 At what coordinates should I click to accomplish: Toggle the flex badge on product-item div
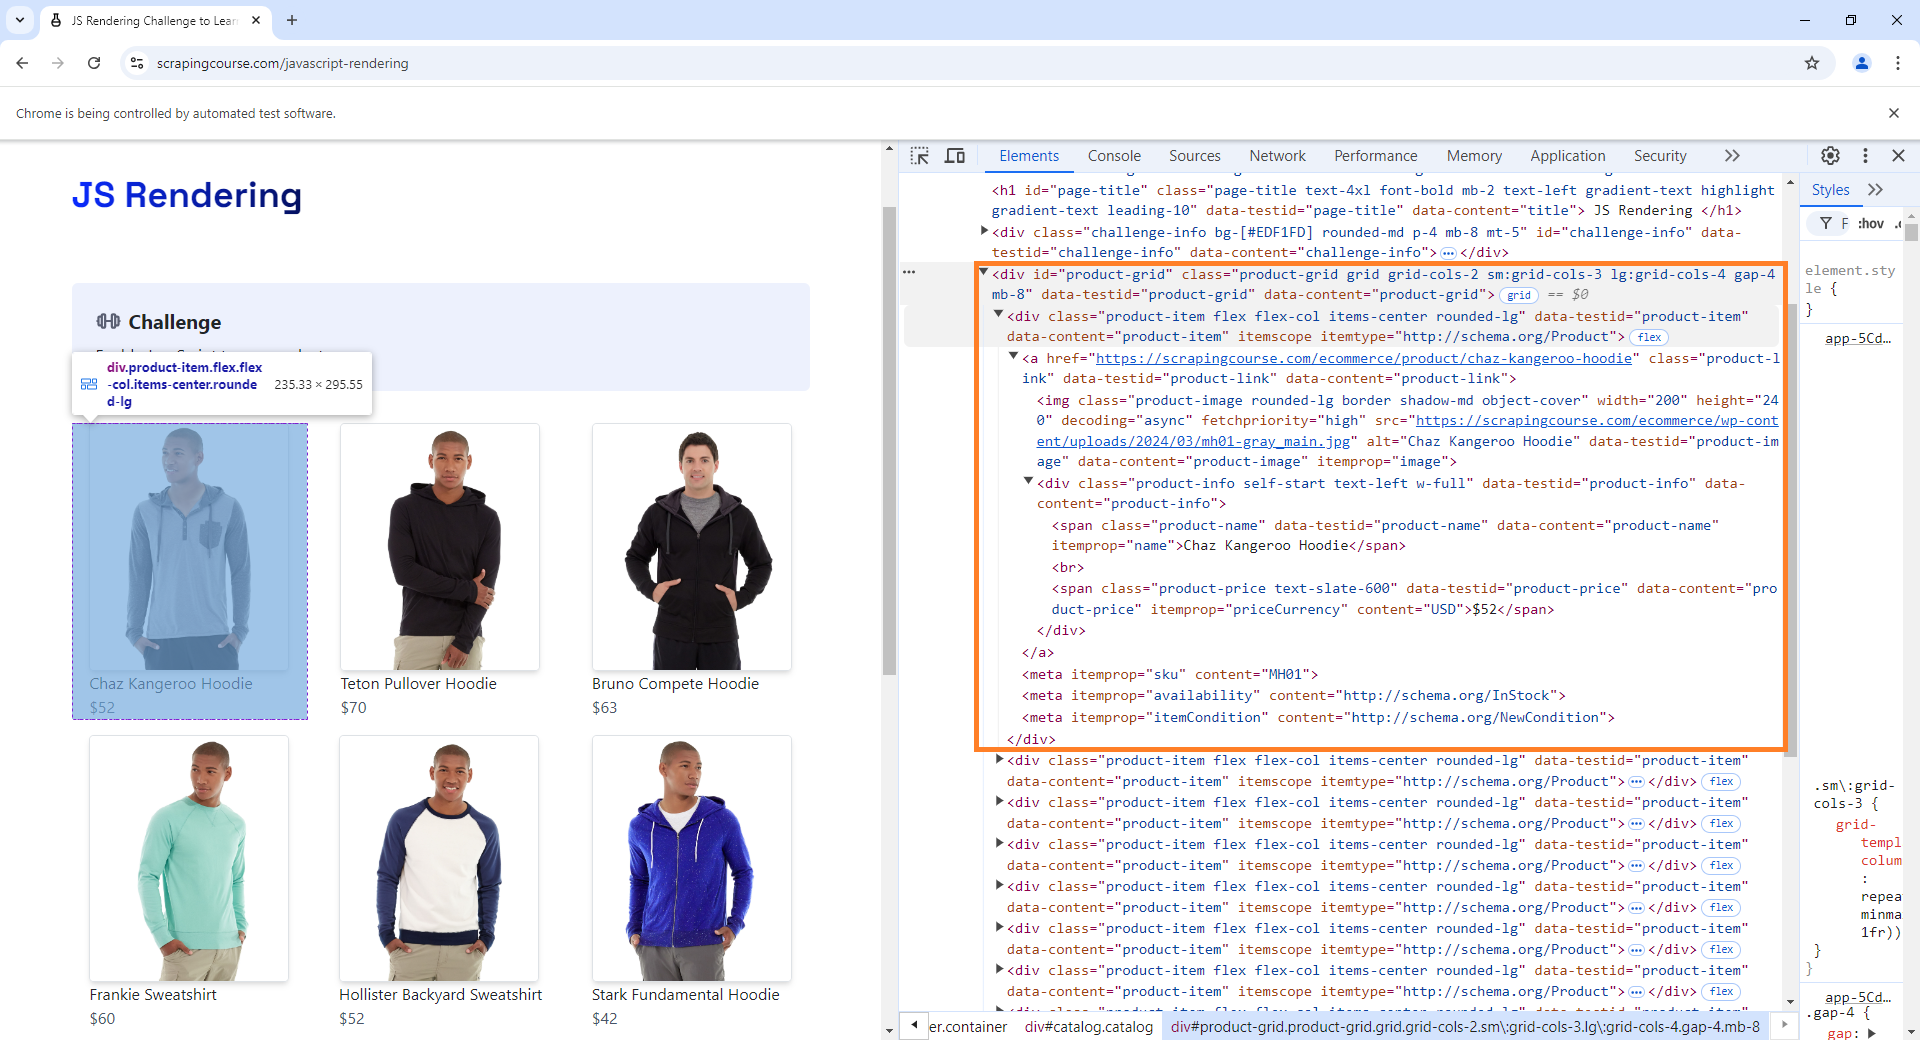pos(1649,337)
